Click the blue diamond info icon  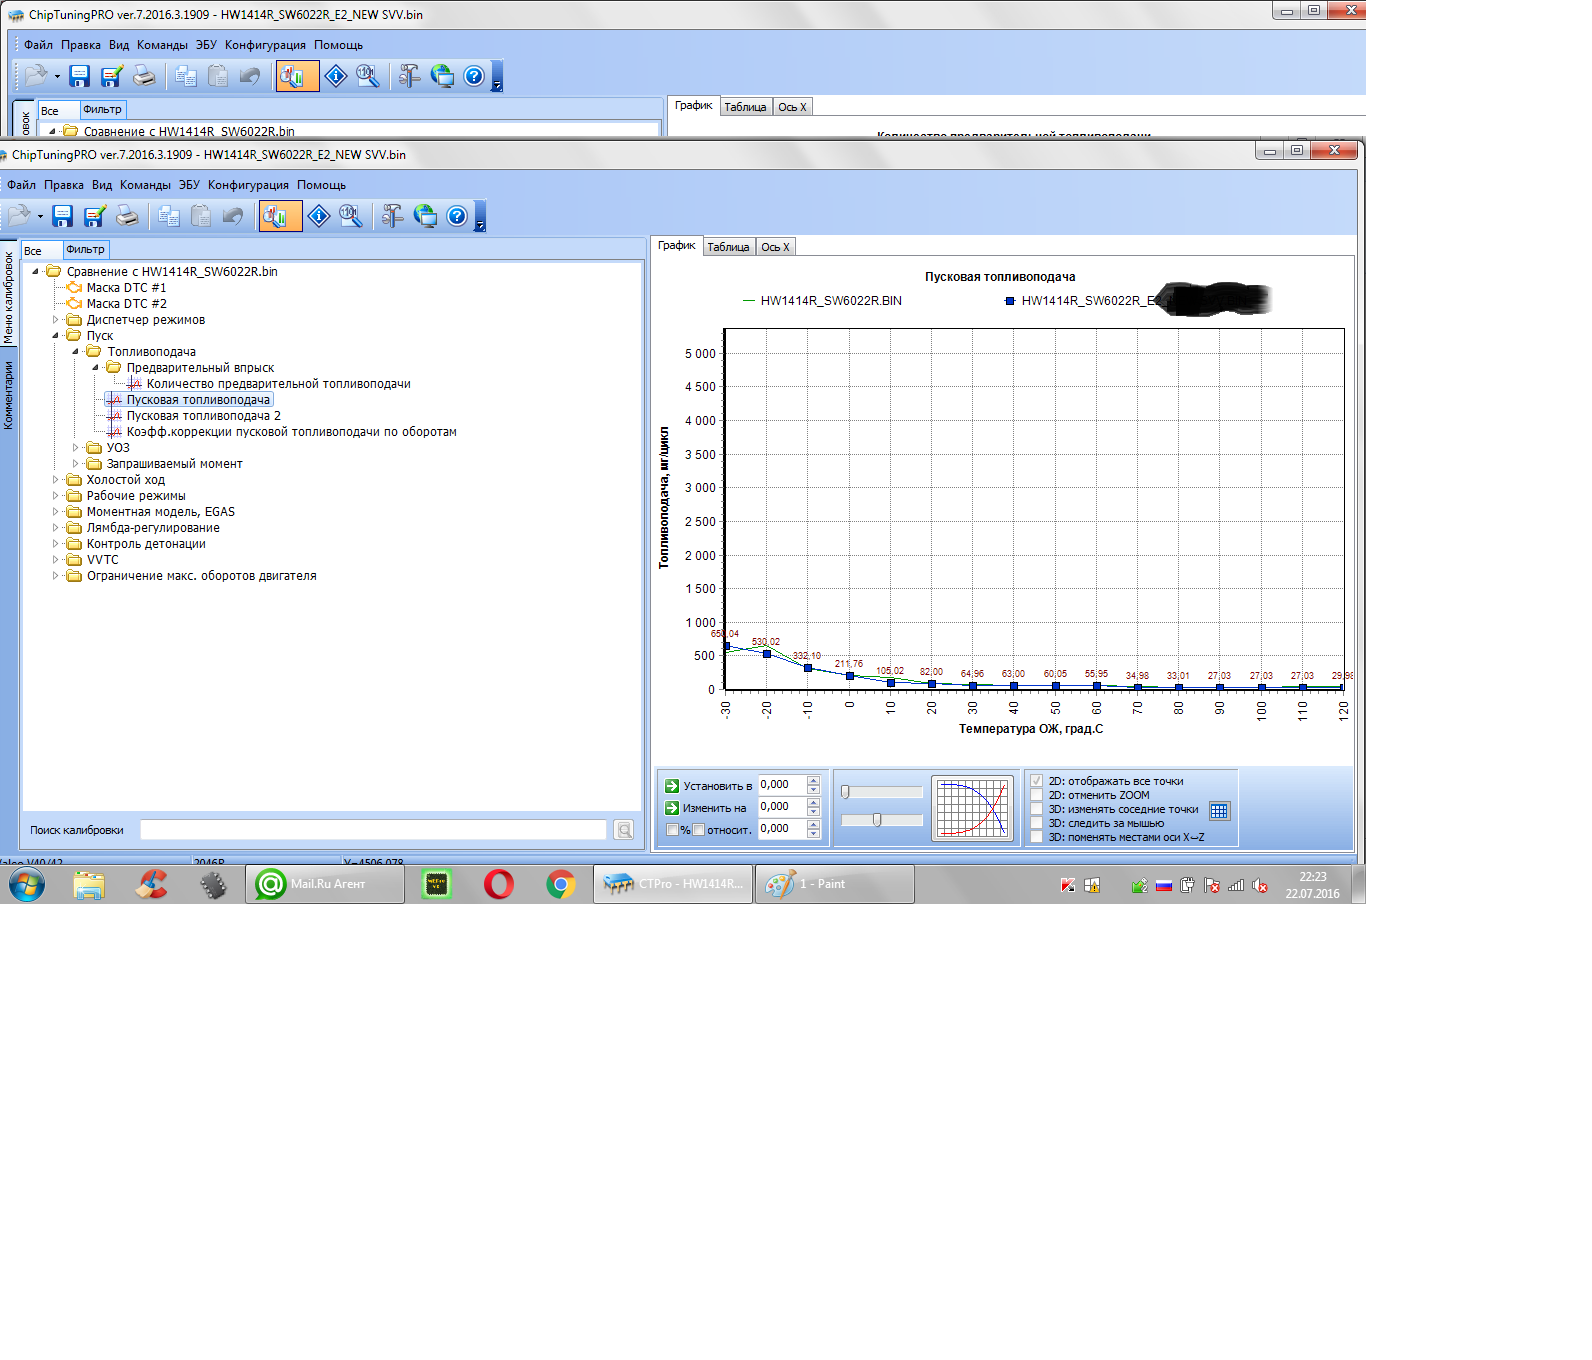318,216
